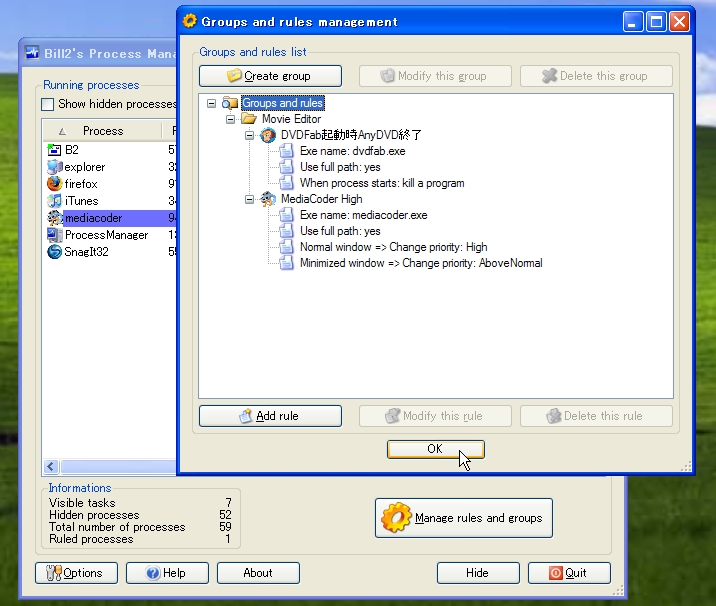716x606 pixels.
Task: Select the Movie Editor folder icon
Action: 249,119
